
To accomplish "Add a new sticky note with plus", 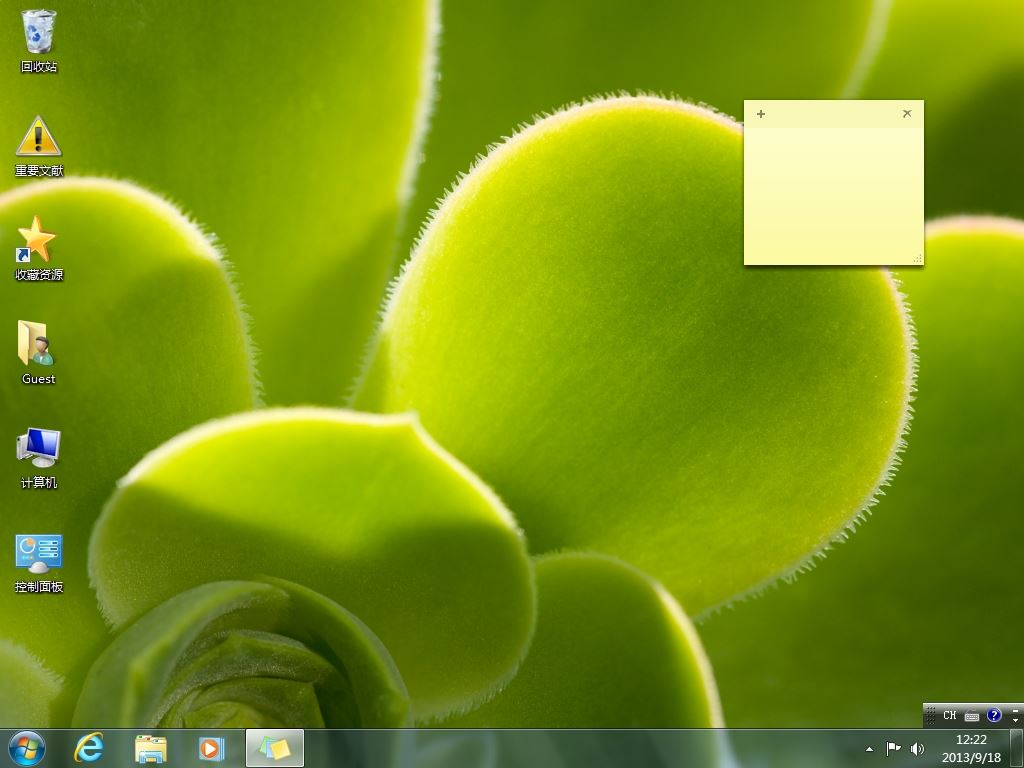I will [761, 114].
